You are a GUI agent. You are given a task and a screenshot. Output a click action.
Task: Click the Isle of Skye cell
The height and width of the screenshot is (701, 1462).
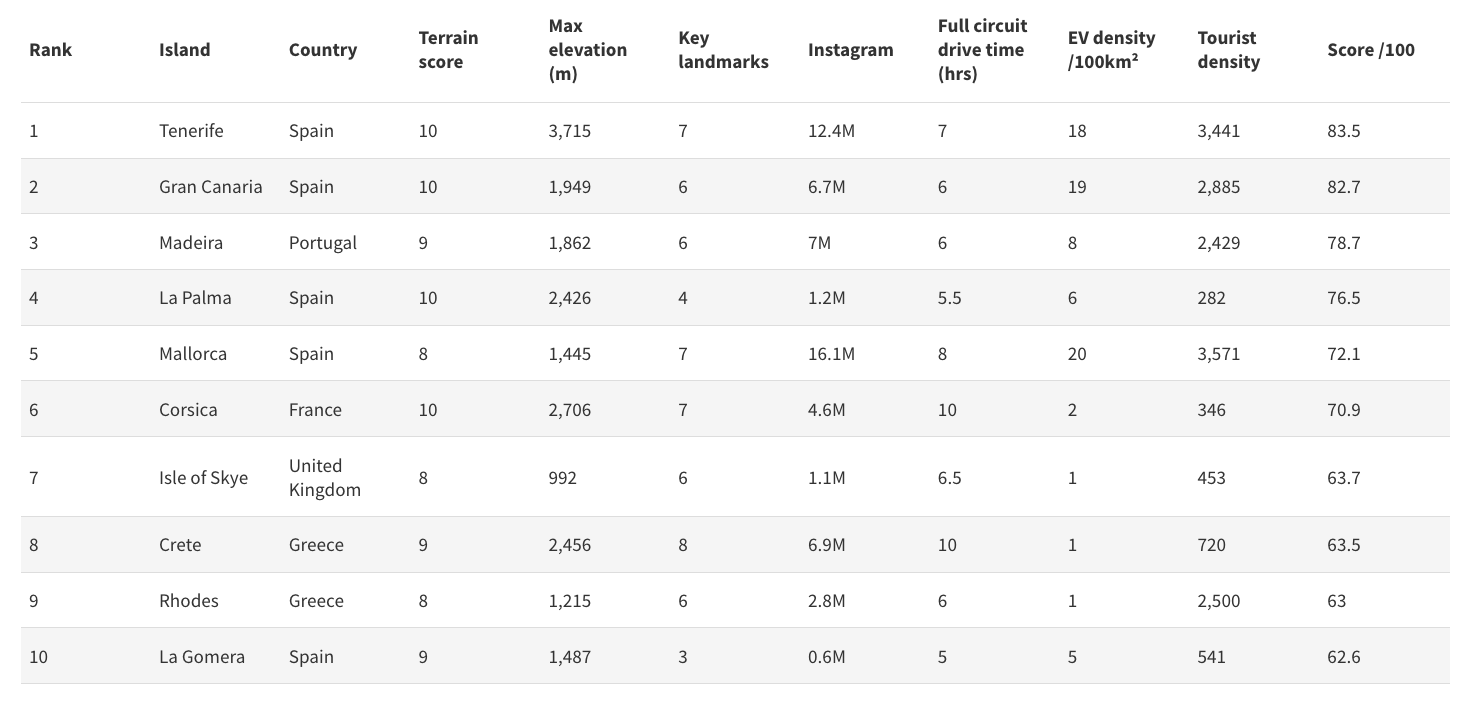203,478
